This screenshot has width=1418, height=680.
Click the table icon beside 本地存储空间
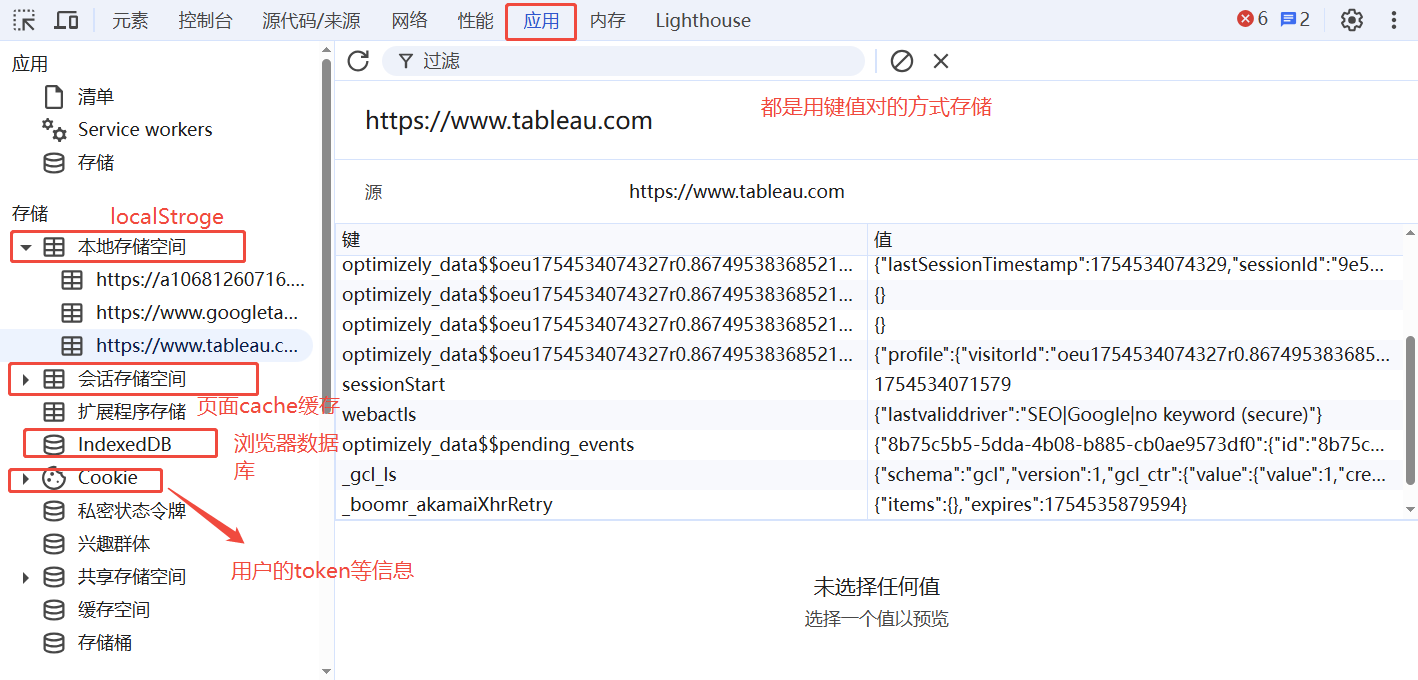54,246
